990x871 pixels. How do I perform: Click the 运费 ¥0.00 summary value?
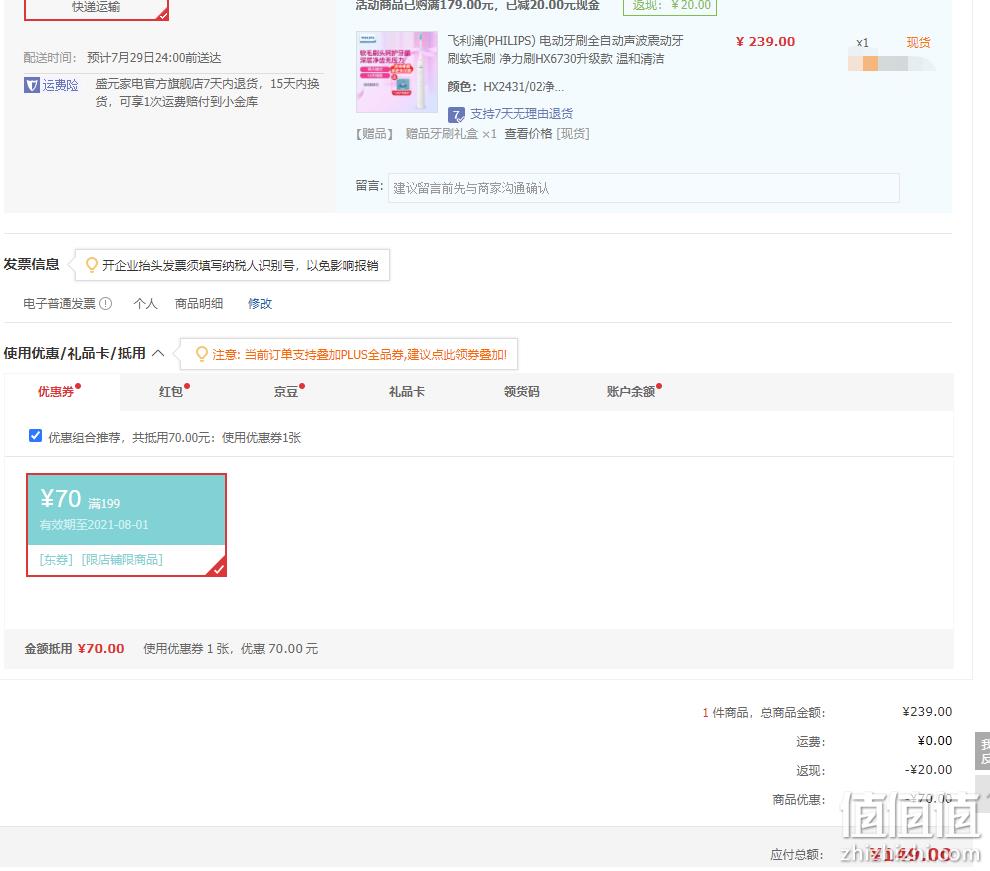tap(934, 741)
